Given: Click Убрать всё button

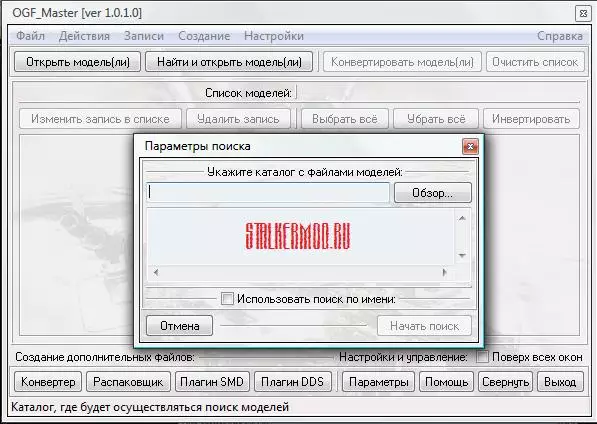Looking at the screenshot, I should tap(436, 119).
